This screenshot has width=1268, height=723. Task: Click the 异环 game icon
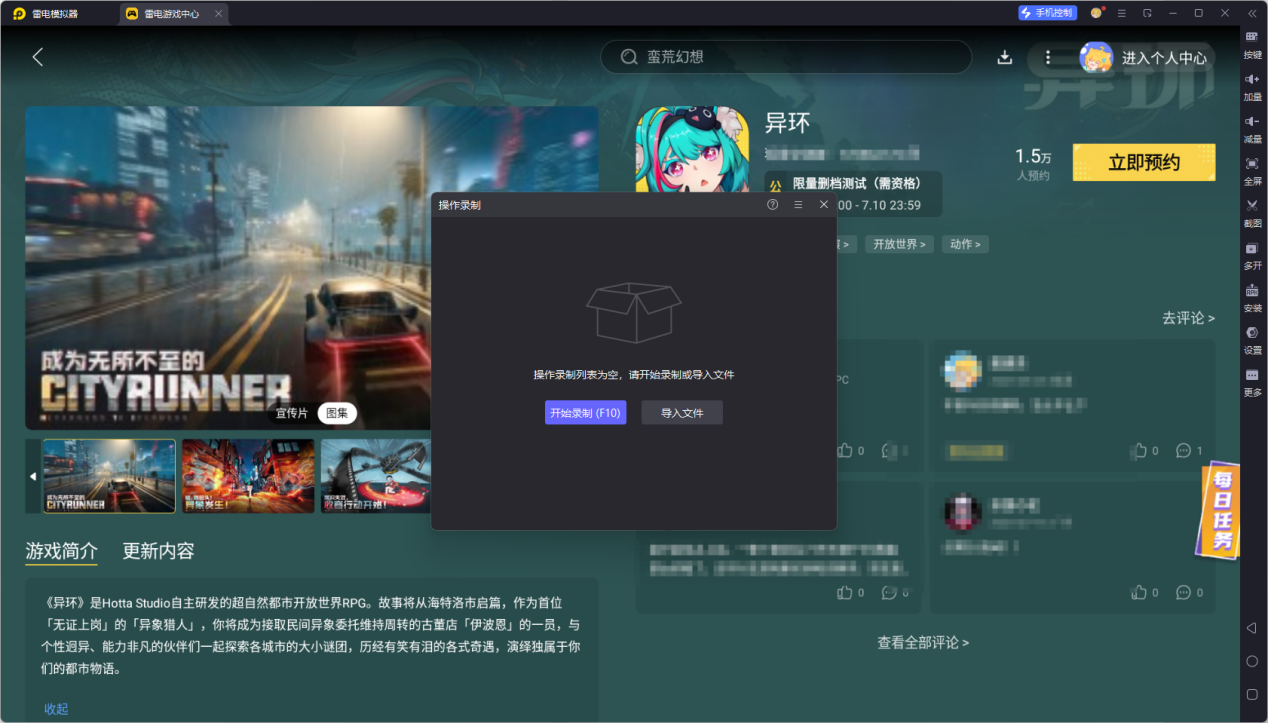[x=692, y=150]
